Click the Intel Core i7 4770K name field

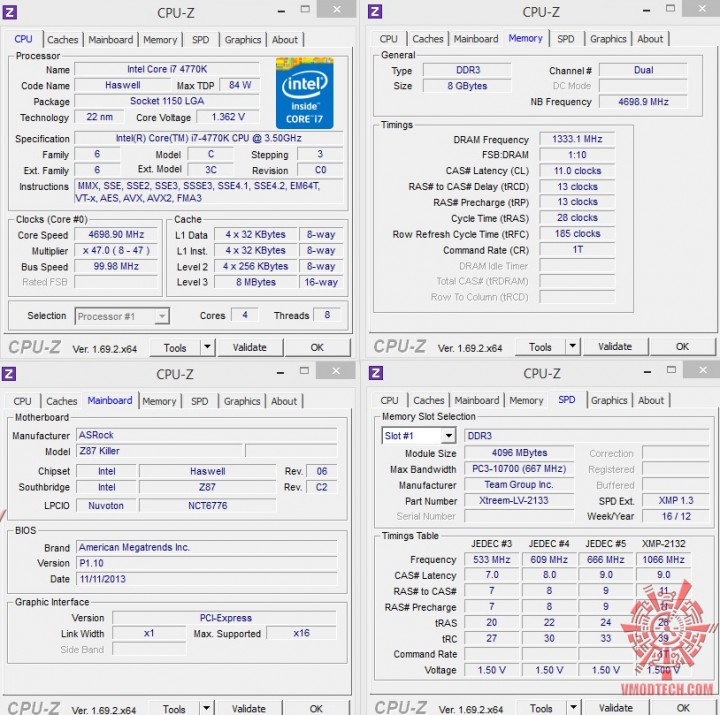(167, 69)
